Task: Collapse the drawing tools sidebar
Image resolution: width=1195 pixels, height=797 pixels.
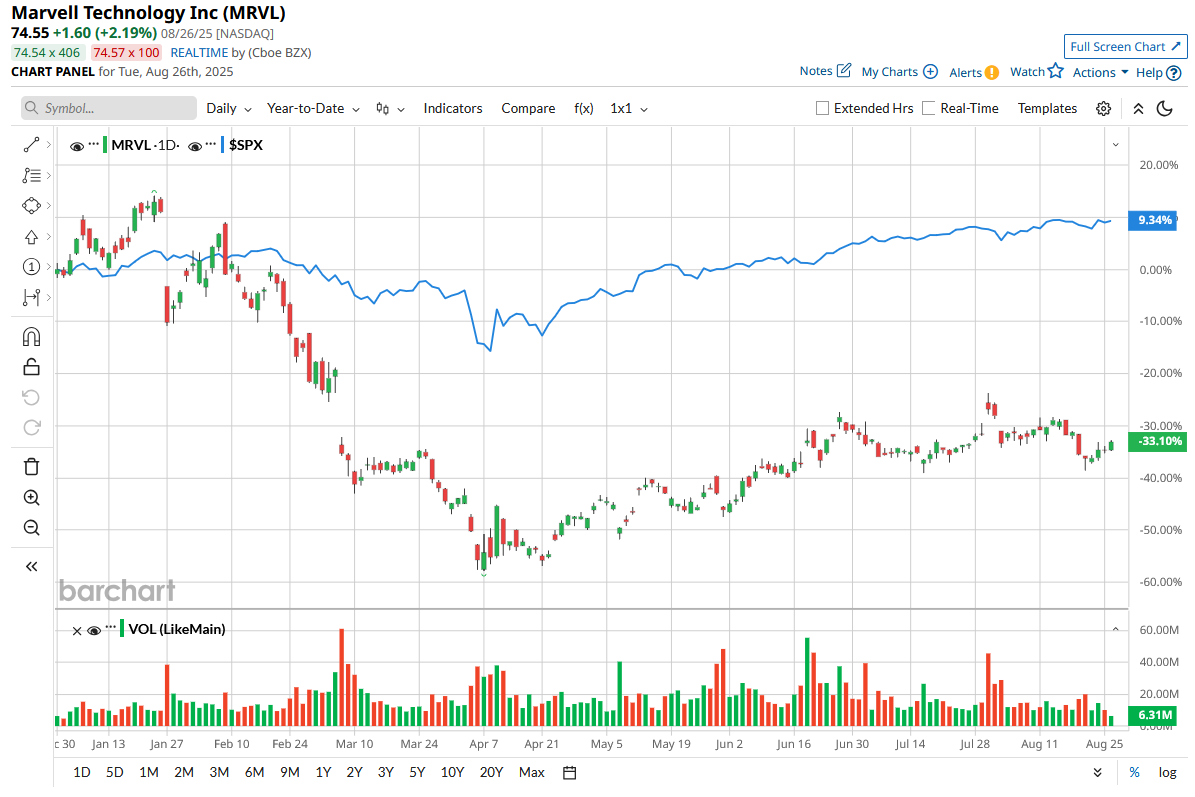Action: 31,566
